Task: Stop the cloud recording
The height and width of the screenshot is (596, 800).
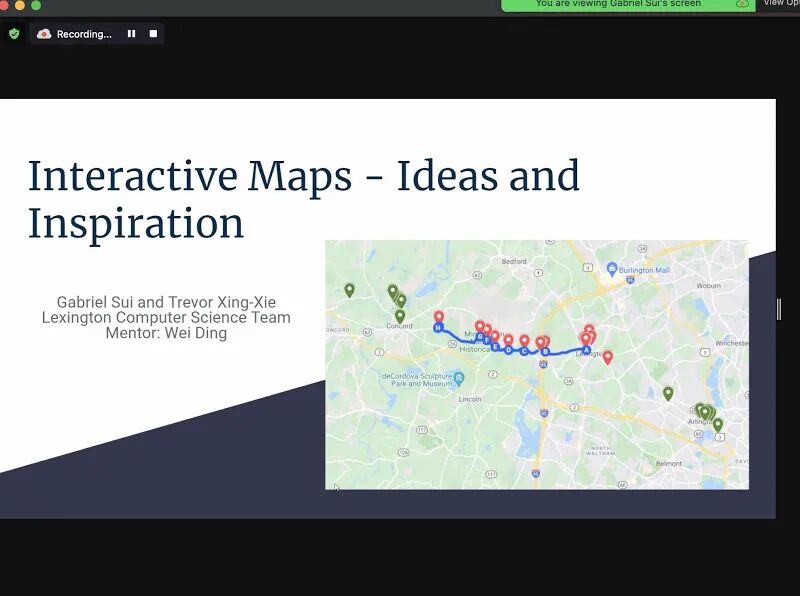Action: click(154, 34)
